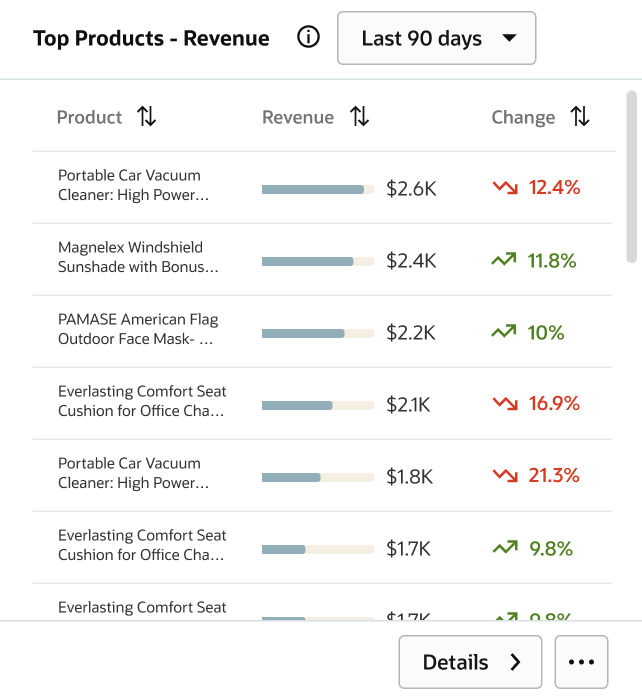Image resolution: width=642 pixels, height=700 pixels.
Task: Click the Product column header
Action: point(90,117)
